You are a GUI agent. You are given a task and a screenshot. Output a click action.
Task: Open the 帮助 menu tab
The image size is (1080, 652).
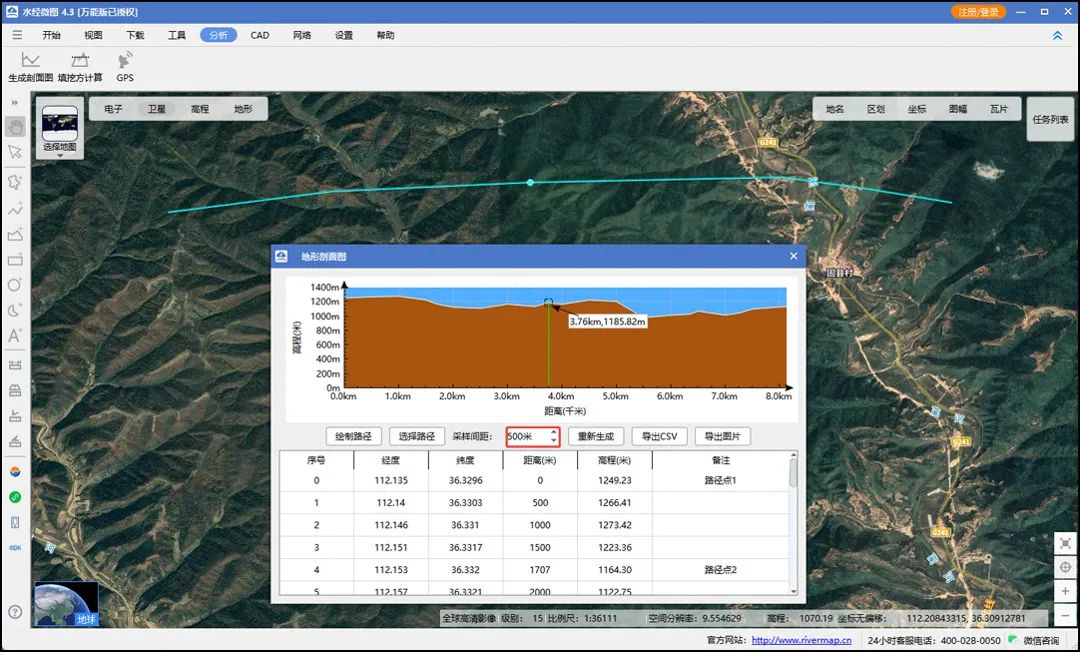(386, 35)
